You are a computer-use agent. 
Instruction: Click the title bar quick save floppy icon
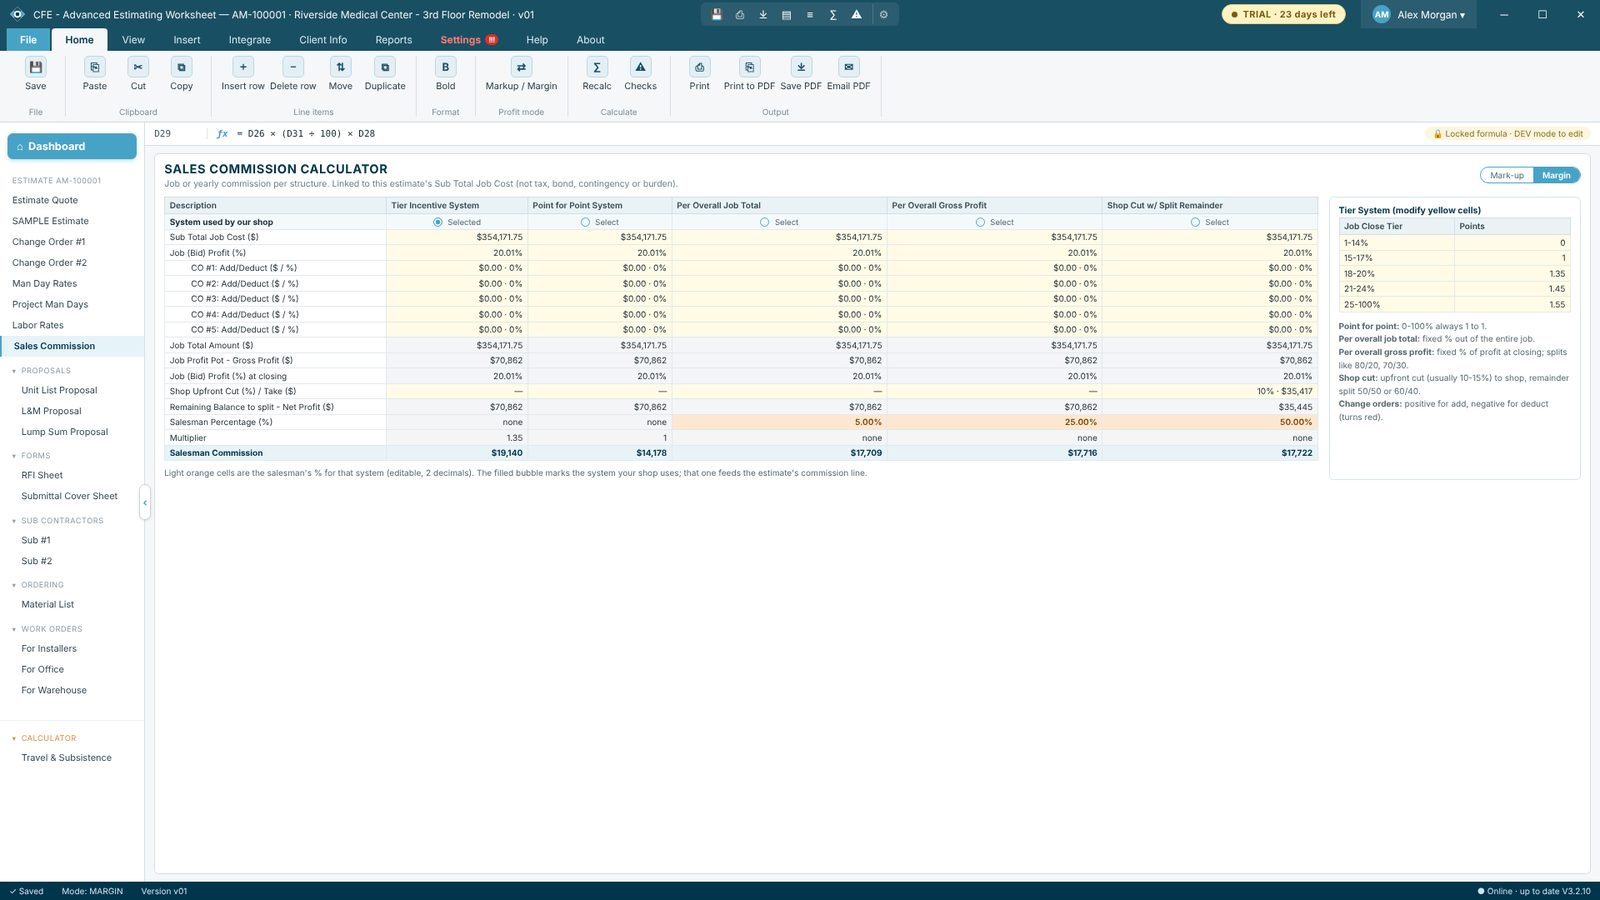point(716,15)
